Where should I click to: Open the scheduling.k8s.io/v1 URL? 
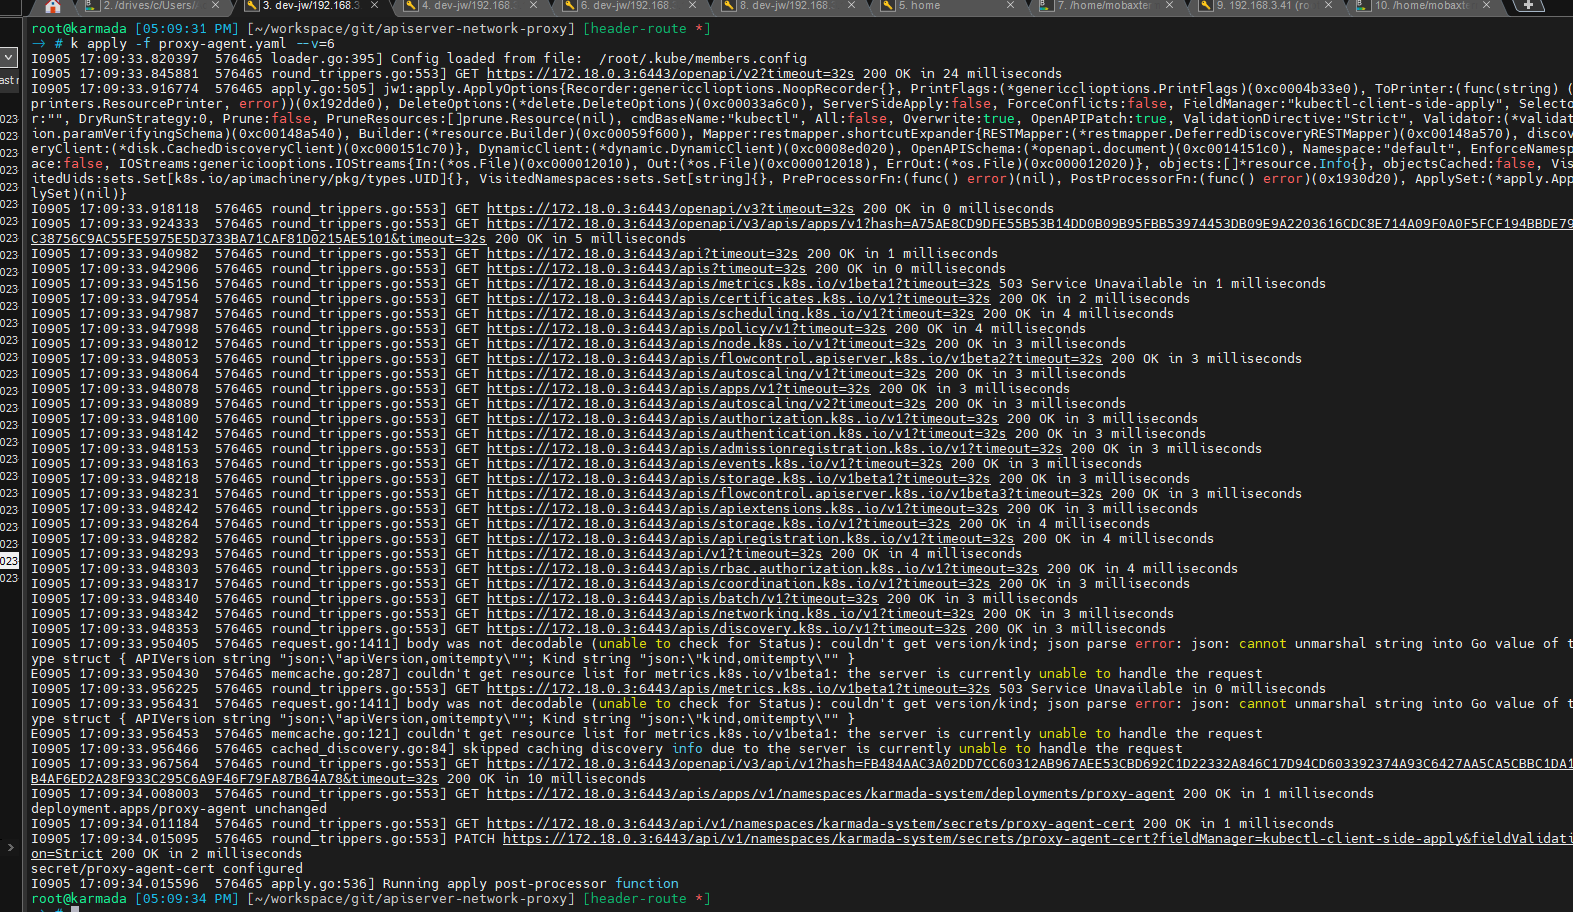tap(730, 313)
